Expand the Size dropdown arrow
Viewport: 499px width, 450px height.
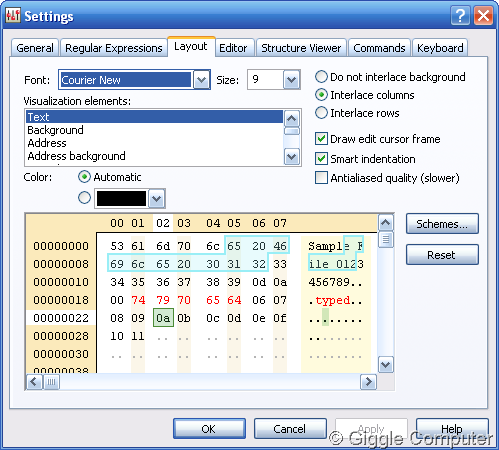tap(291, 80)
